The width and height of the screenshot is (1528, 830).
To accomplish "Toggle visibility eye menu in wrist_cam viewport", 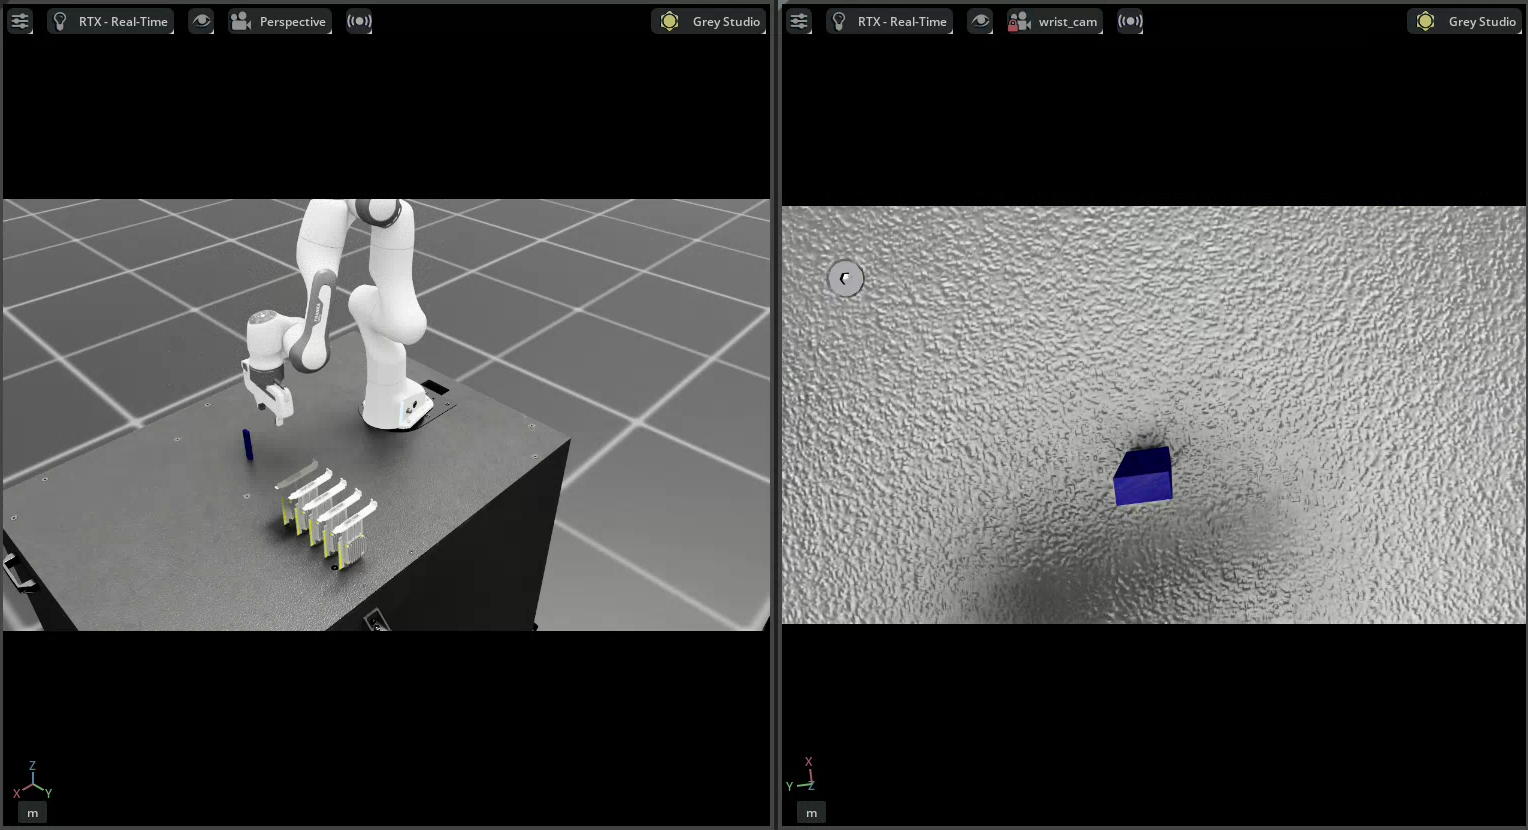I will pos(980,21).
